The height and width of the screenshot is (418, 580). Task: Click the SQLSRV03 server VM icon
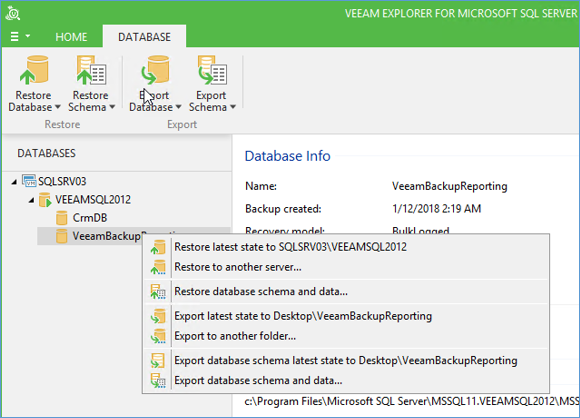pyautogui.click(x=29, y=181)
